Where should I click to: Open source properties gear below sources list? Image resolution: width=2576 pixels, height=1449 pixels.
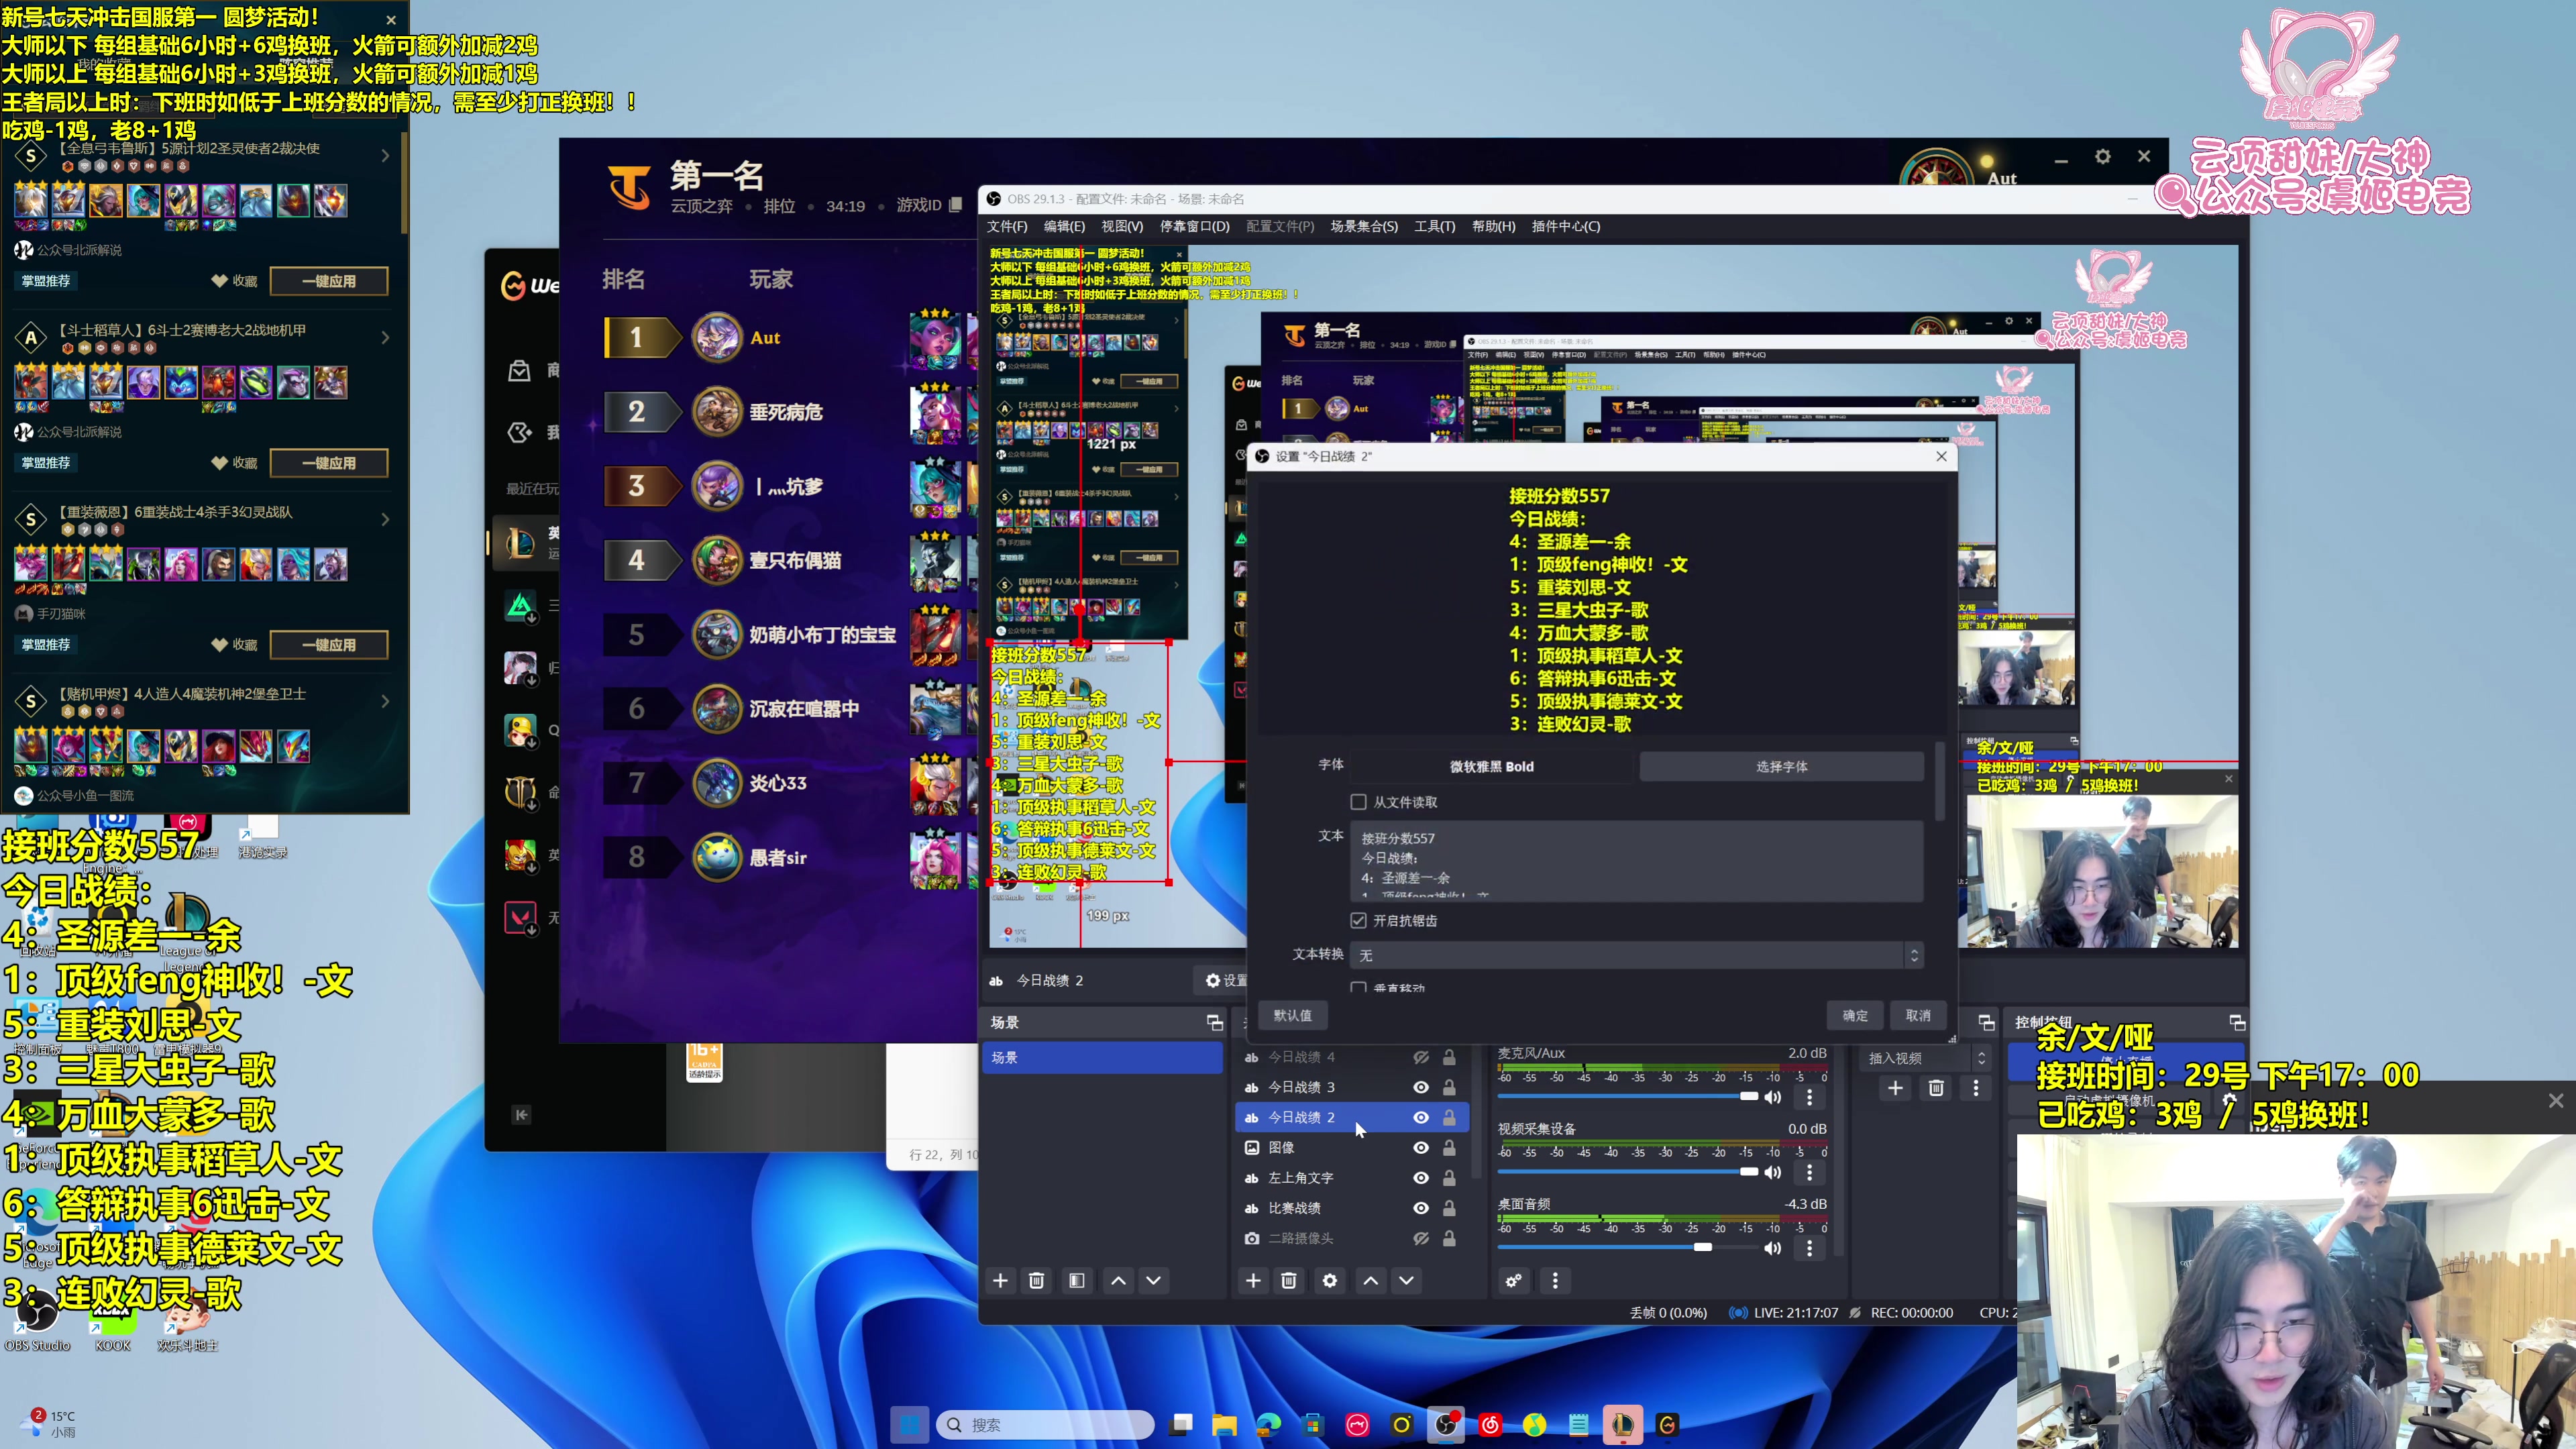pos(1330,1280)
